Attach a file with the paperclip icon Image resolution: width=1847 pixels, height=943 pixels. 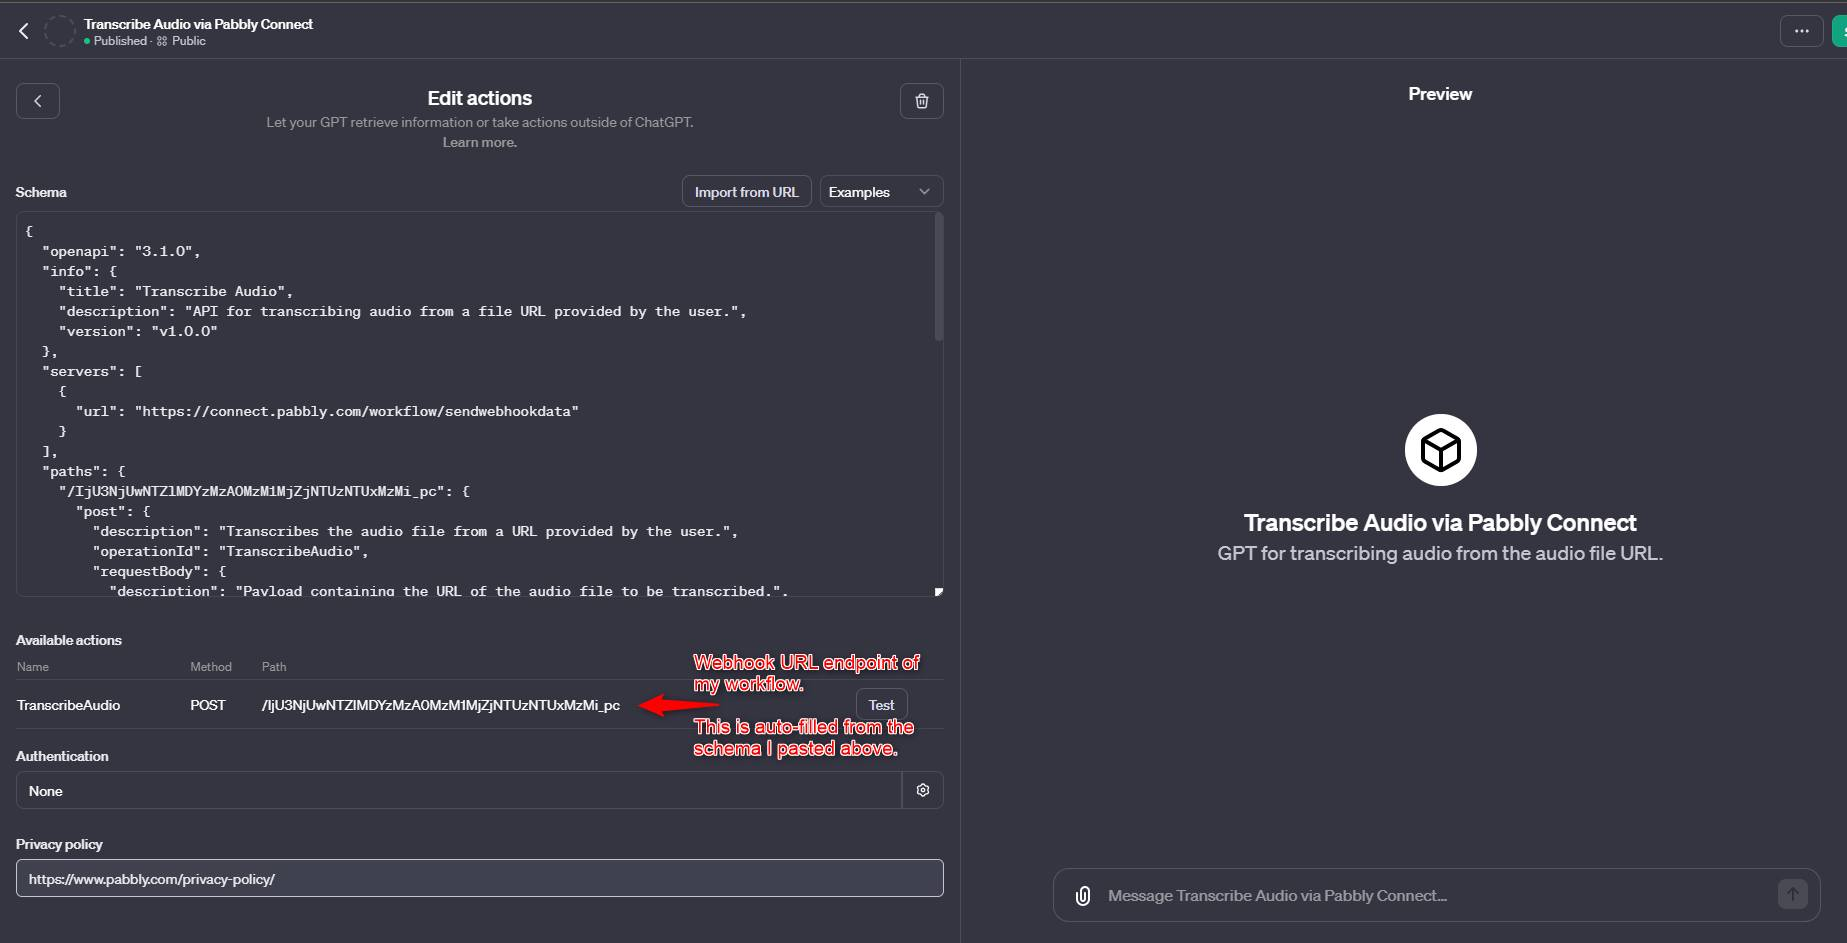point(1083,896)
